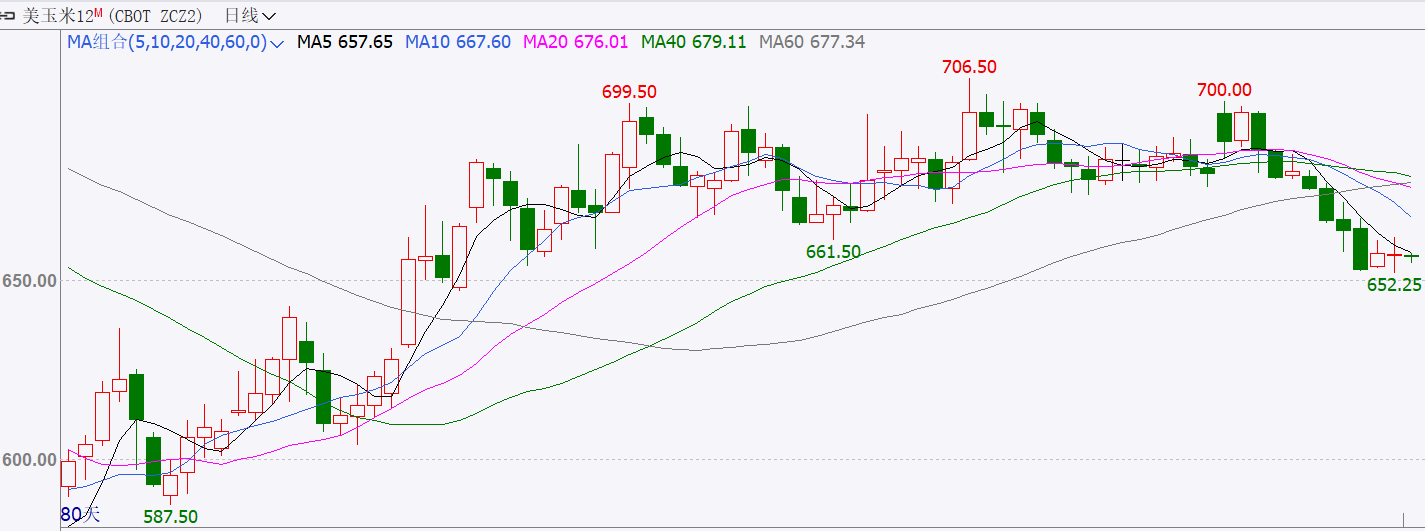Click the 650.00 axis price level
1425x531 pixels.
(29, 281)
